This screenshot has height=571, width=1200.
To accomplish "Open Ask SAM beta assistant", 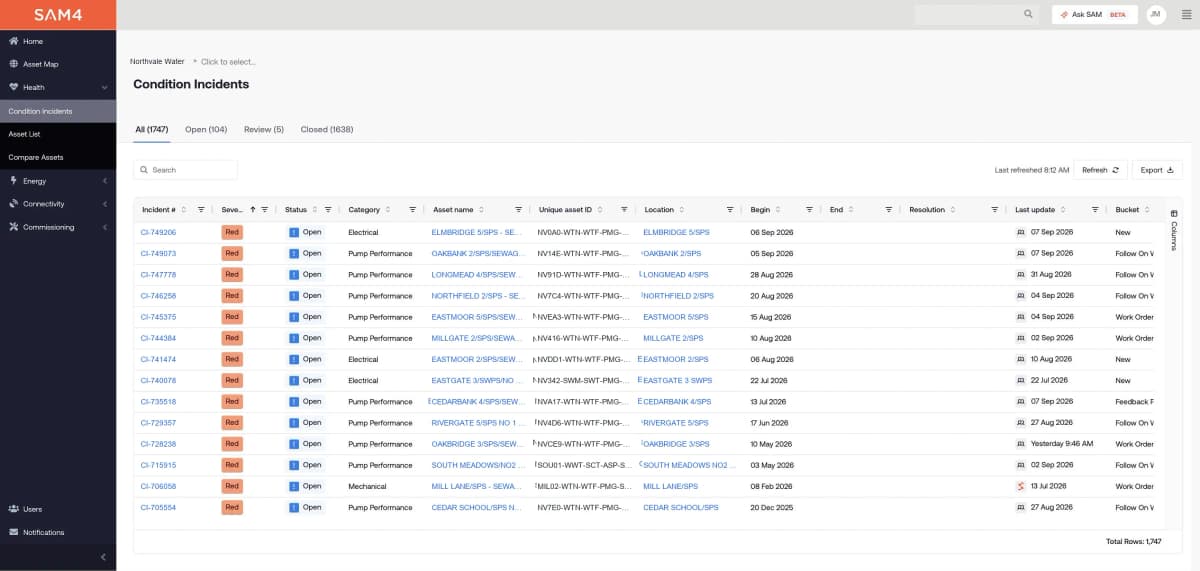I will pos(1094,14).
